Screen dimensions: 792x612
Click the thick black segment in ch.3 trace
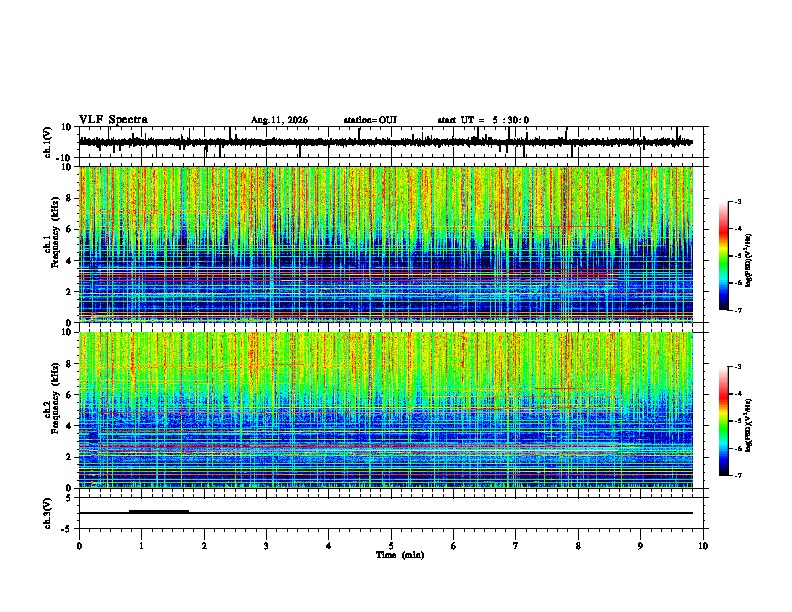tap(159, 511)
